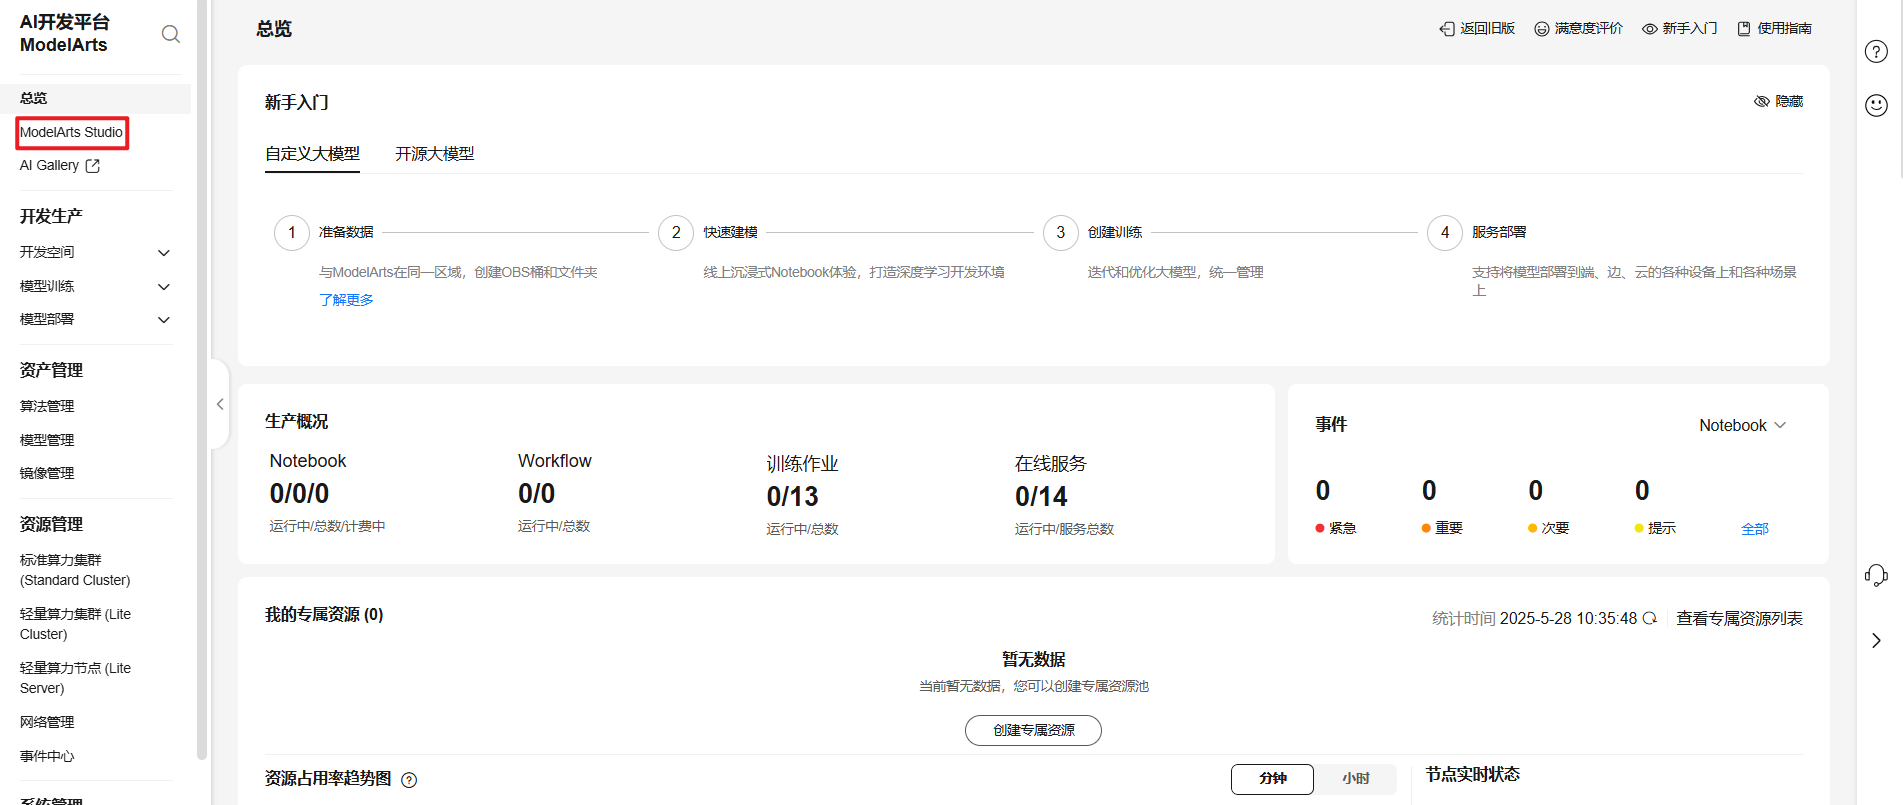Click the 训练作业 0/13 count
The width and height of the screenshot is (1903, 805).
tap(792, 497)
